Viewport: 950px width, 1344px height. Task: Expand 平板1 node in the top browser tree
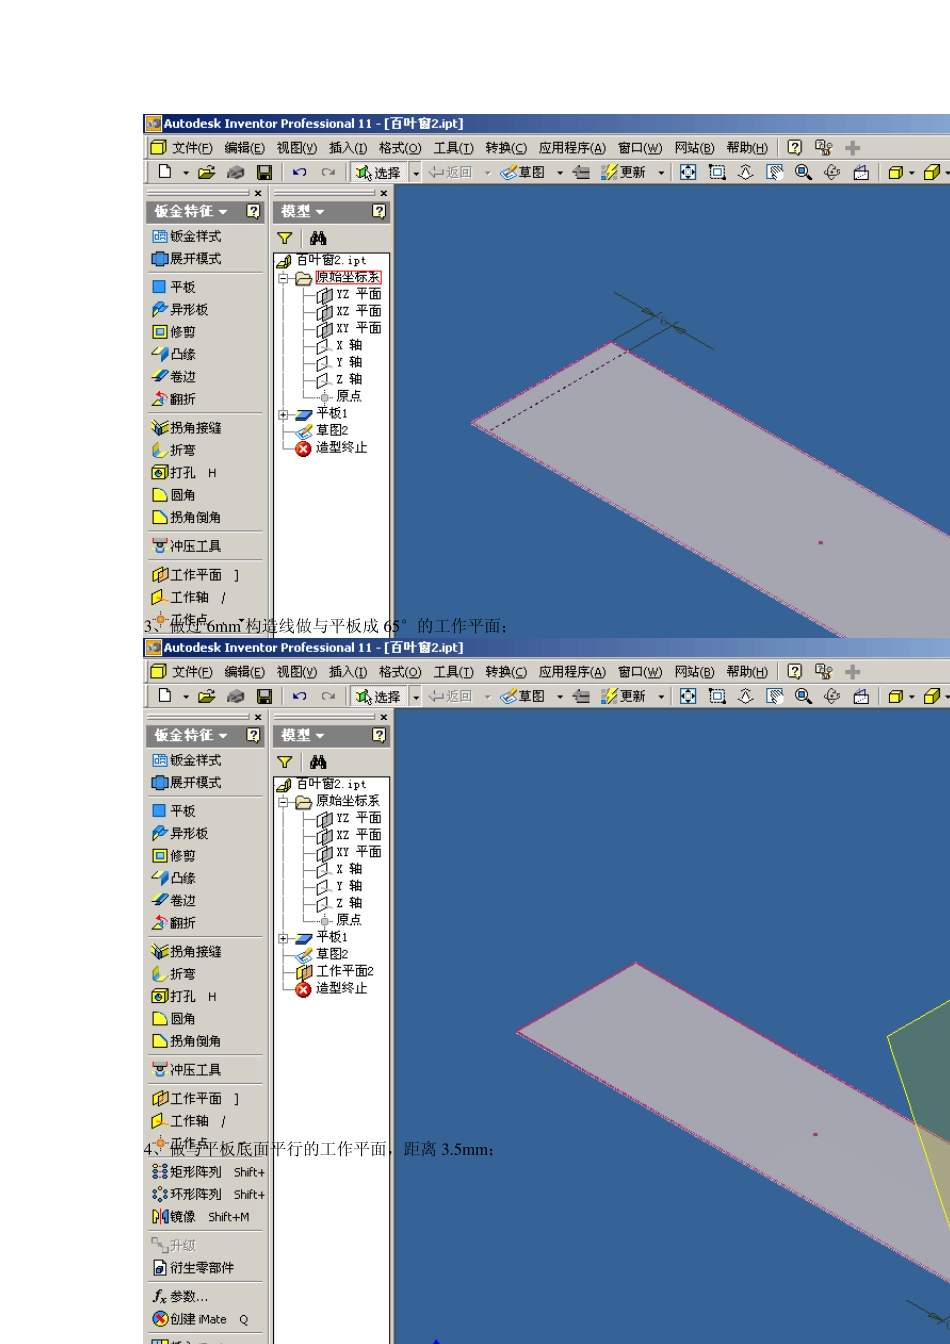[x=283, y=413]
